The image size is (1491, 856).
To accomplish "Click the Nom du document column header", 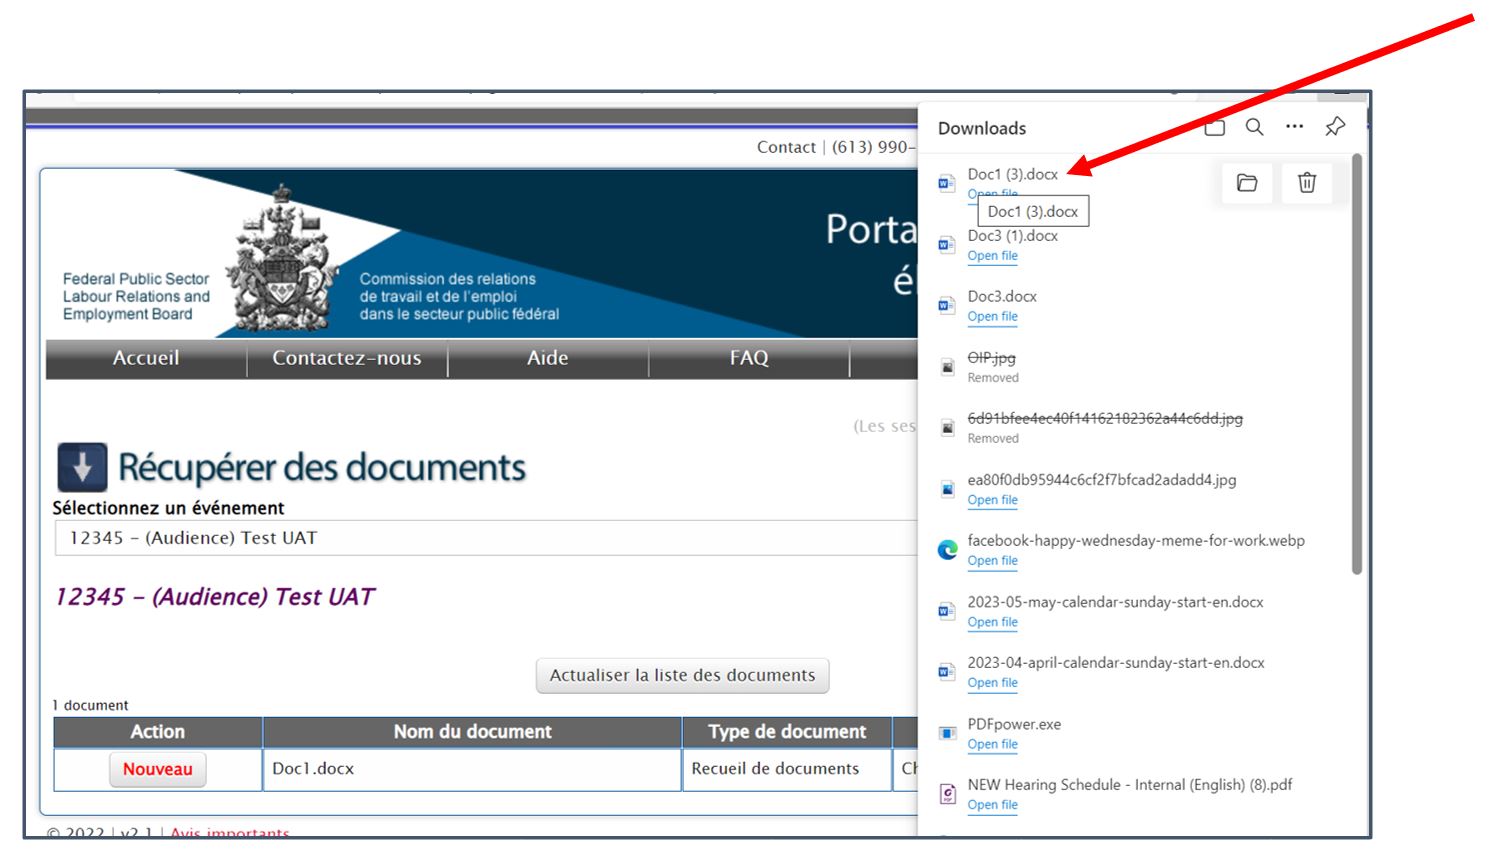I will click(472, 732).
